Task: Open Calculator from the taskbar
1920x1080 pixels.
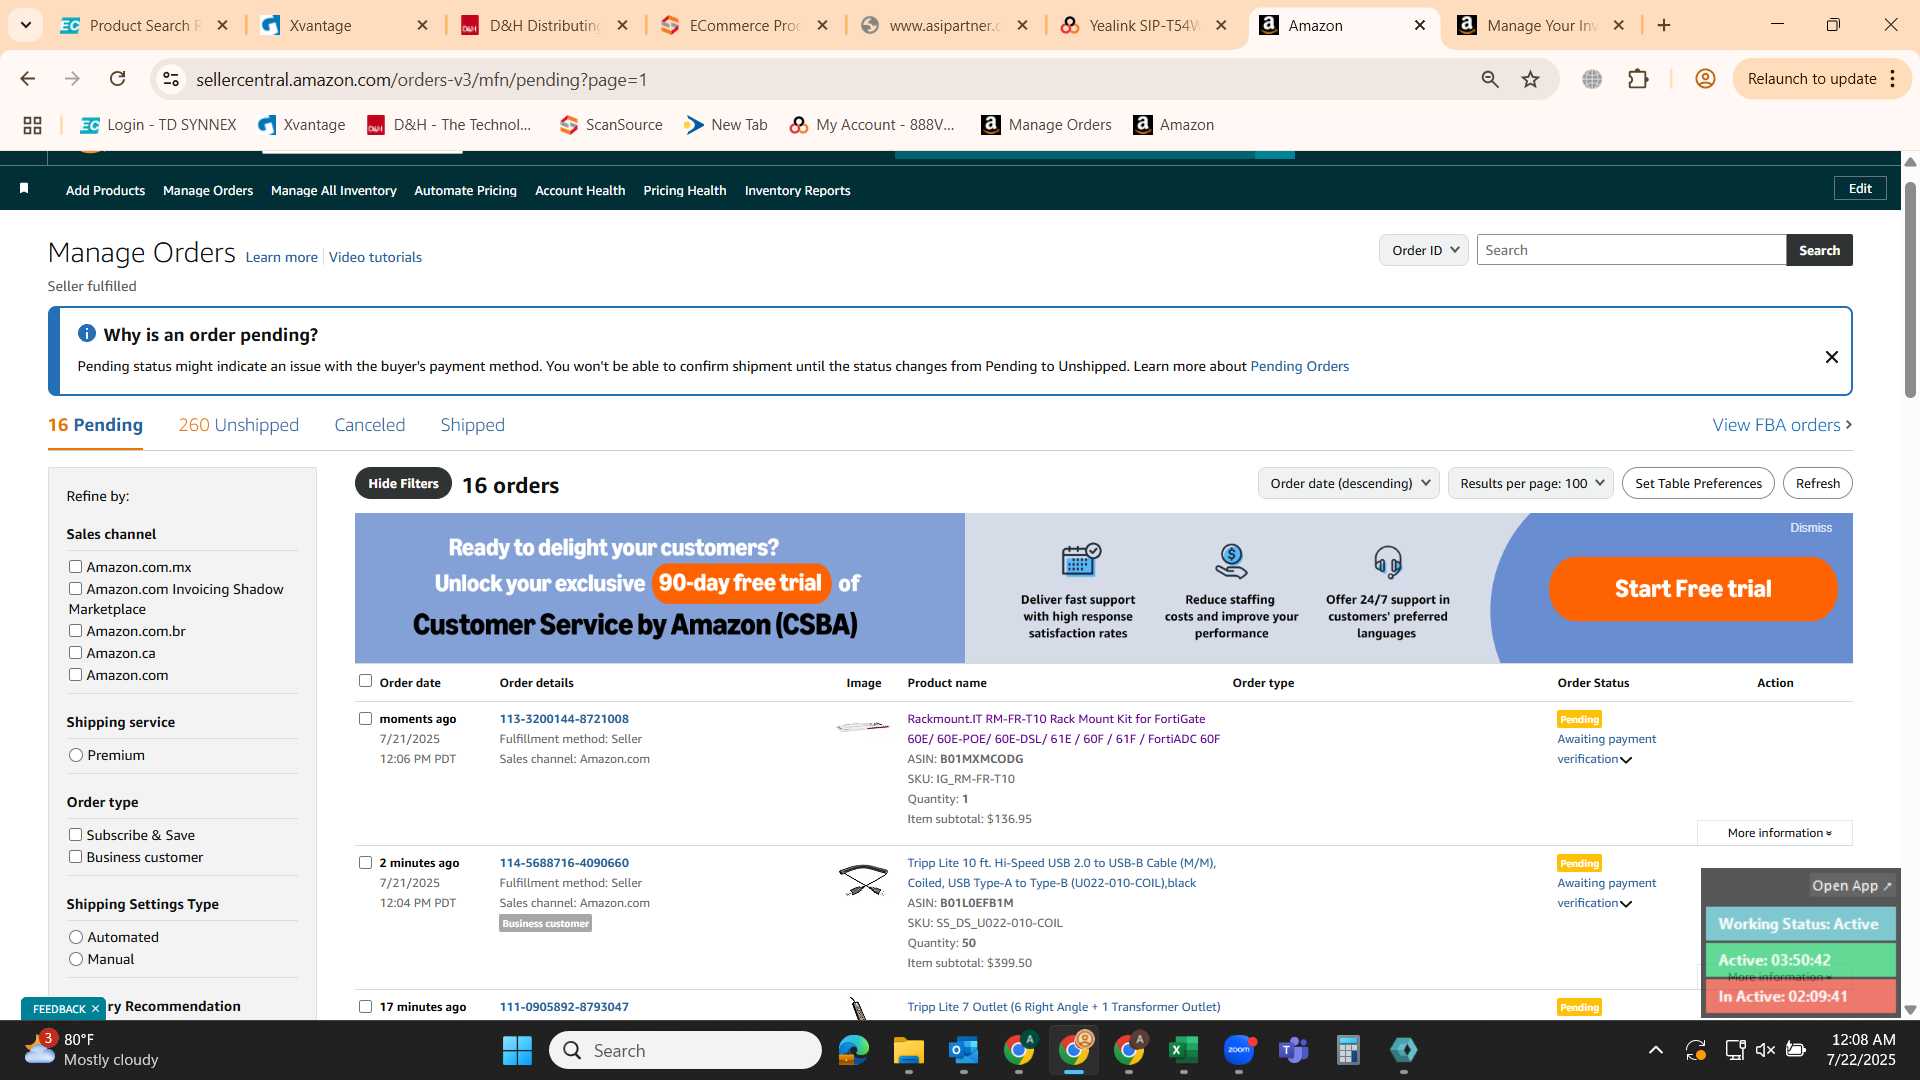Action: coord(1348,1050)
